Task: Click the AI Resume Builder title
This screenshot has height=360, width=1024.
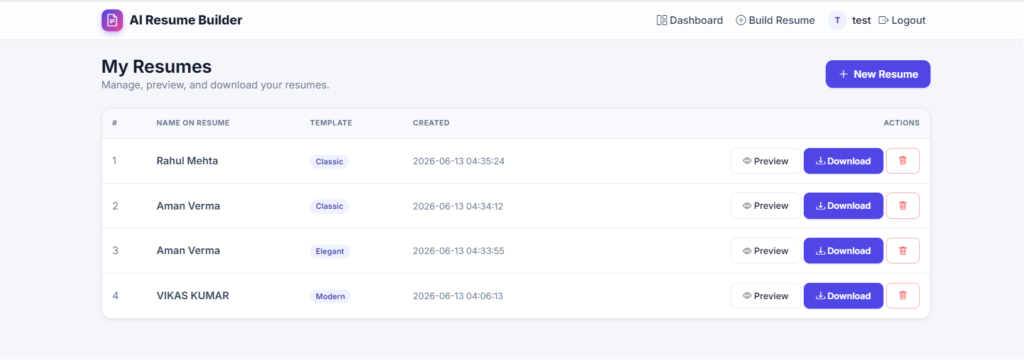Action: pos(185,20)
